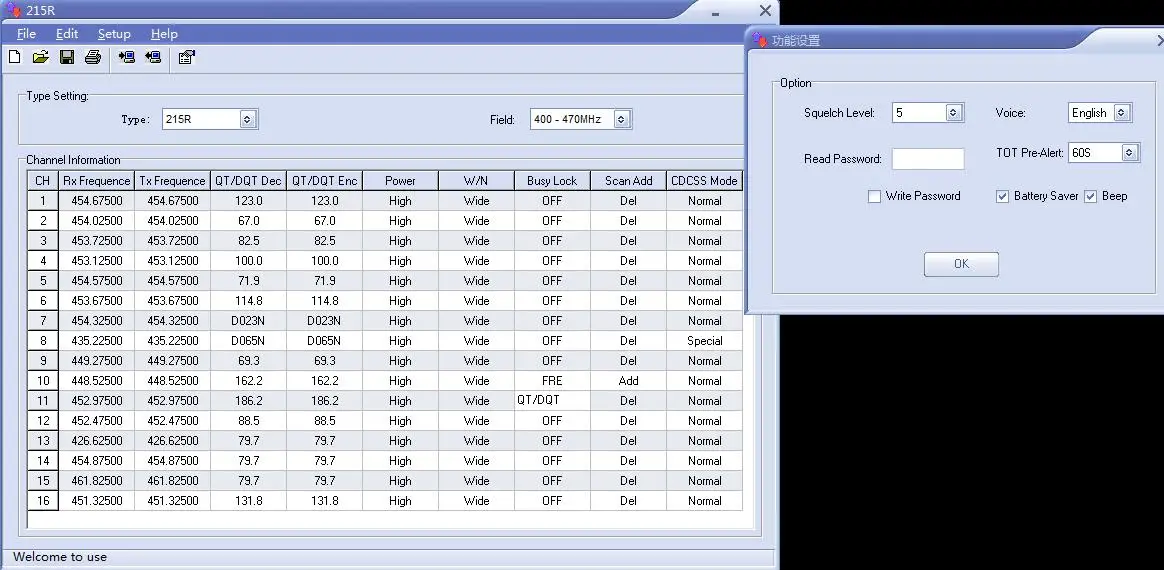The image size is (1164, 570).
Task: Open the File menu
Action: point(26,34)
